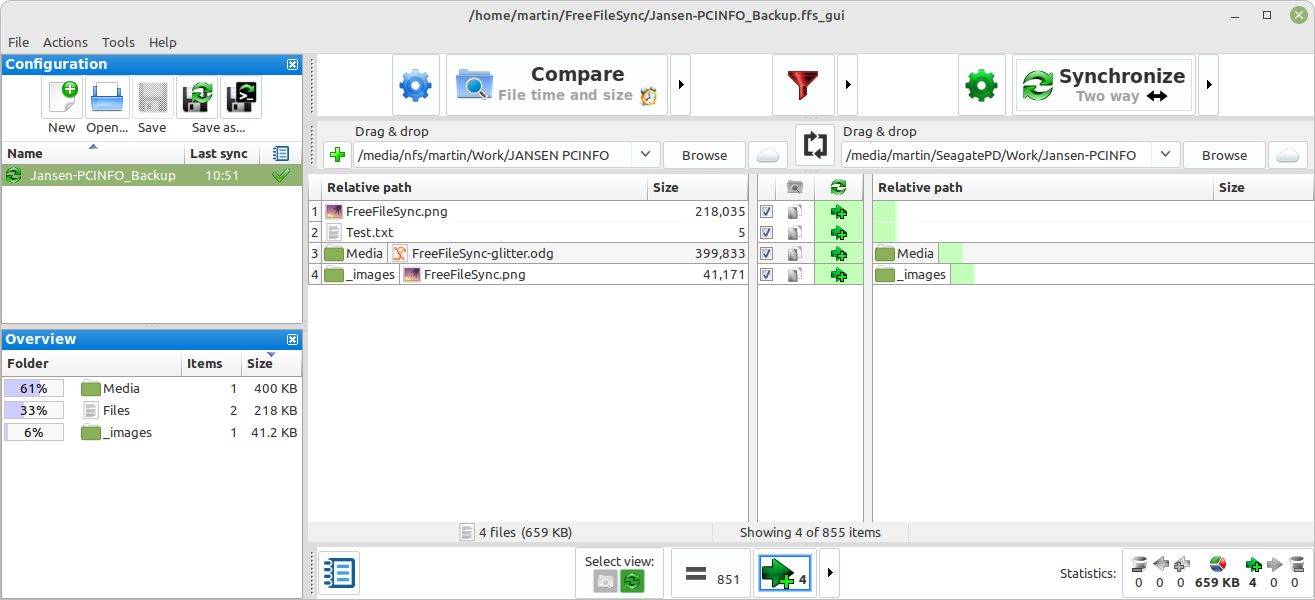Open the File menu
Viewport: 1315px width, 600px height.
[x=19, y=42]
